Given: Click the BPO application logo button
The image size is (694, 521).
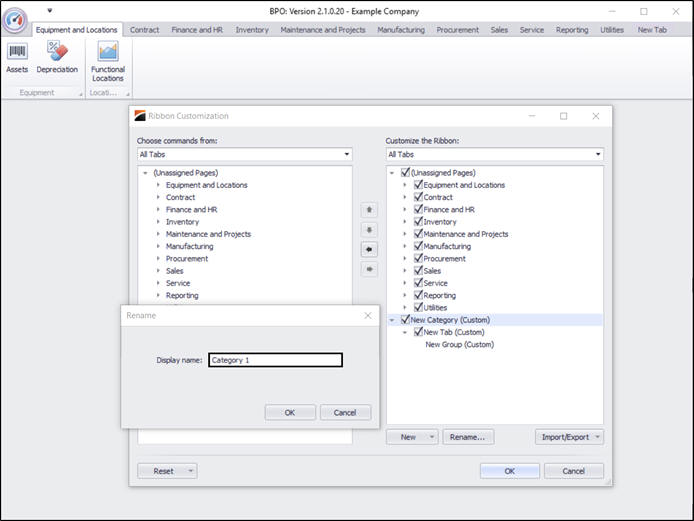Looking at the screenshot, I should 15,19.
